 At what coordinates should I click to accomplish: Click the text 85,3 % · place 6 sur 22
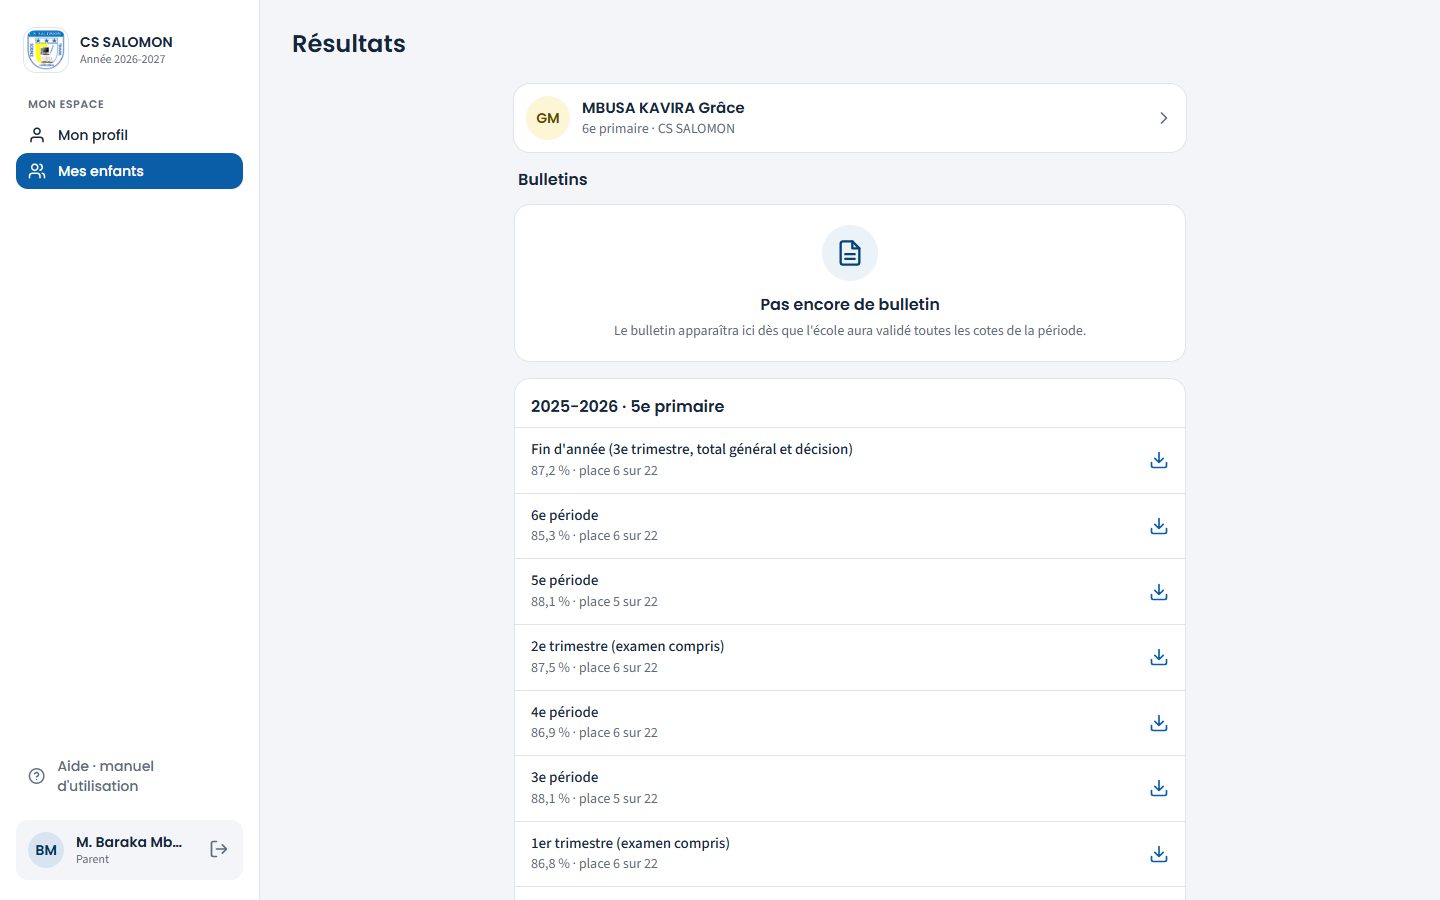pyautogui.click(x=594, y=536)
